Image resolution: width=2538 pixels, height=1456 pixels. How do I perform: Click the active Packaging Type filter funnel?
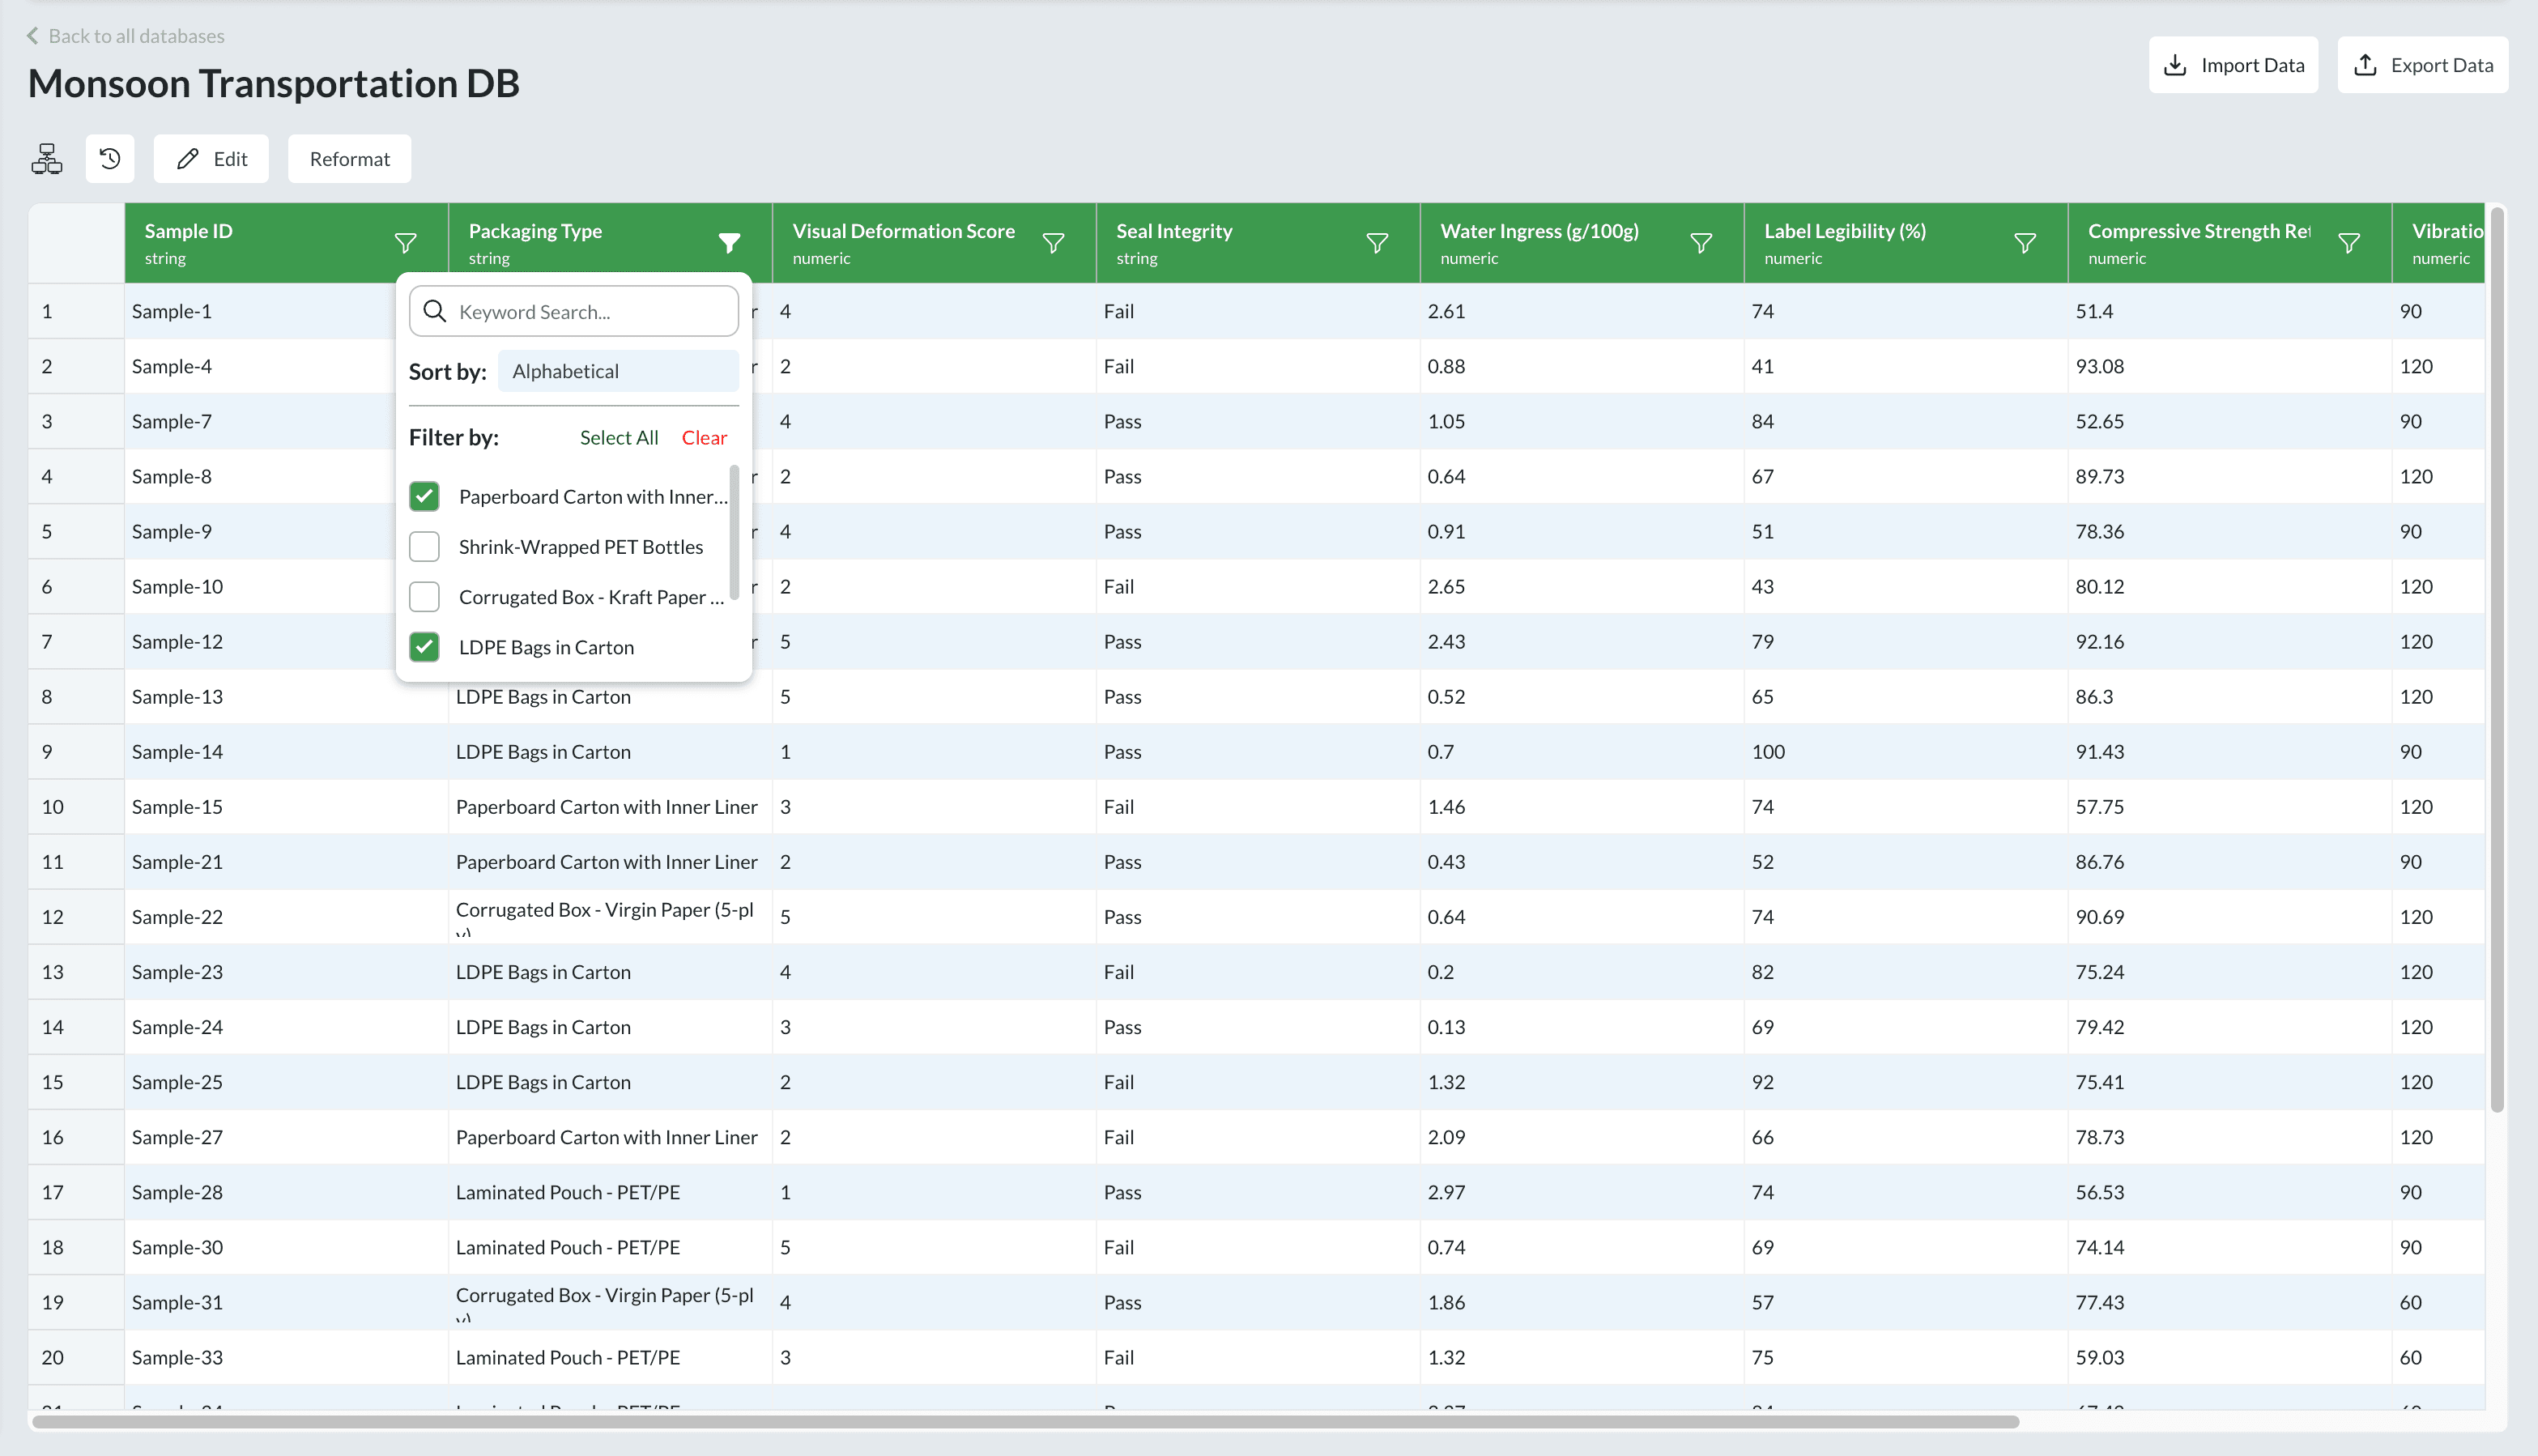(x=730, y=243)
